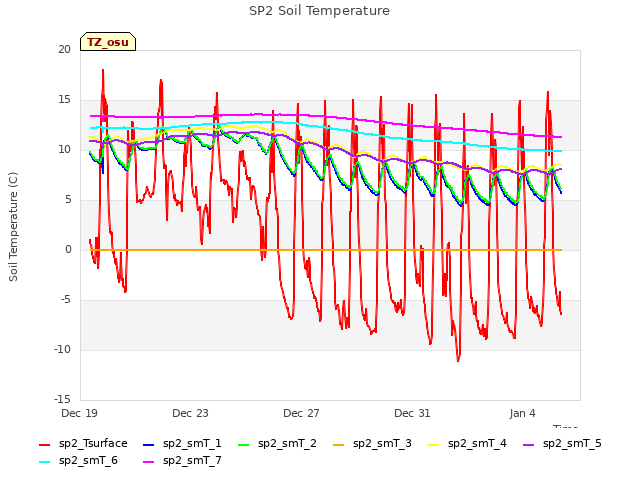Click the Dec 31 x-axis tick label
This screenshot has width=640, height=480.
point(412,413)
